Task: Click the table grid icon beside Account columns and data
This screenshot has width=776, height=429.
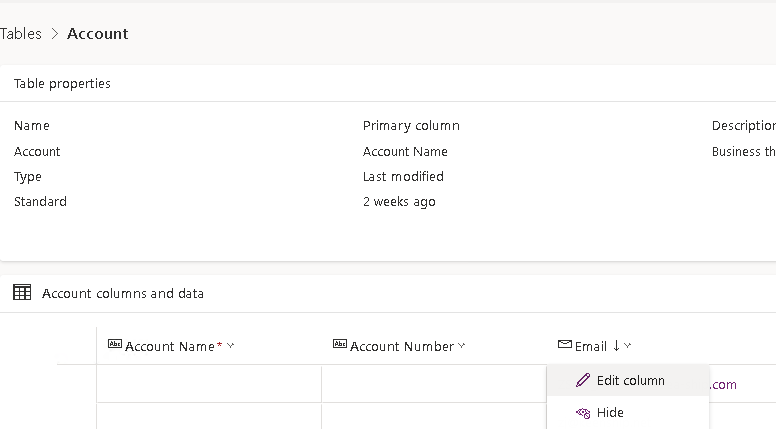Action: 22,293
